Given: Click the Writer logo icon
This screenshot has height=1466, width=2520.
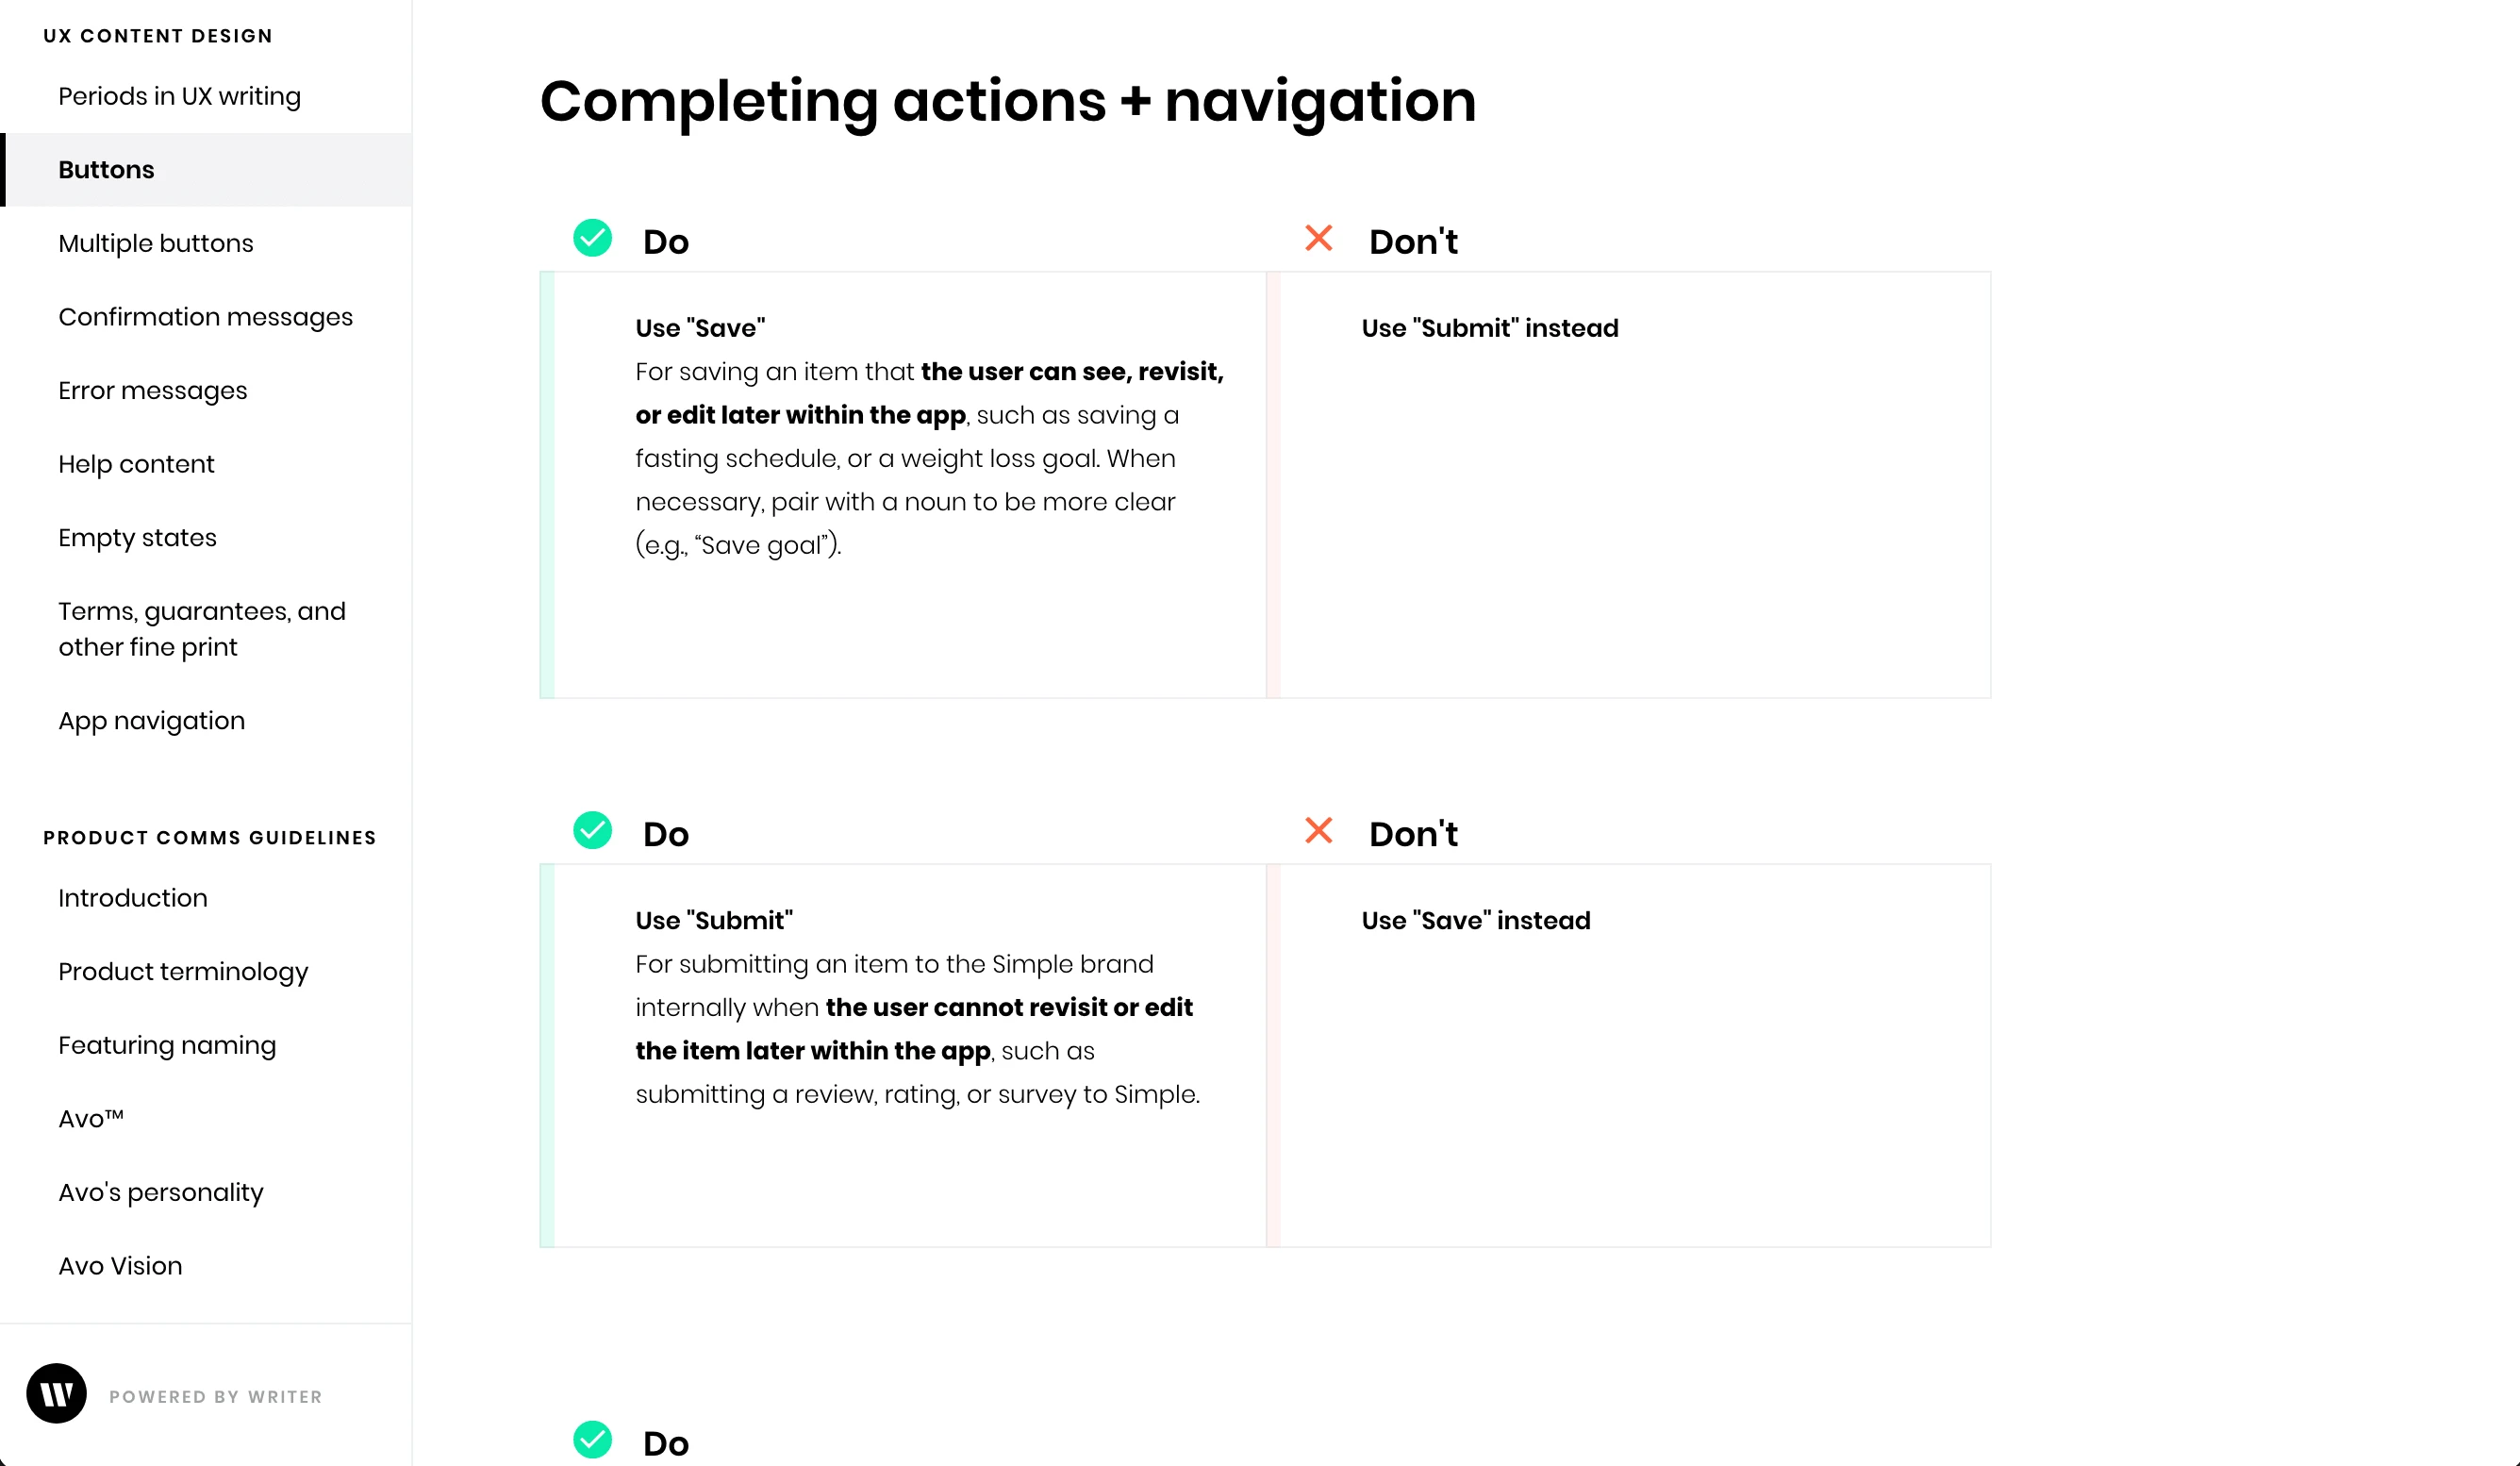Looking at the screenshot, I should coord(56,1393).
